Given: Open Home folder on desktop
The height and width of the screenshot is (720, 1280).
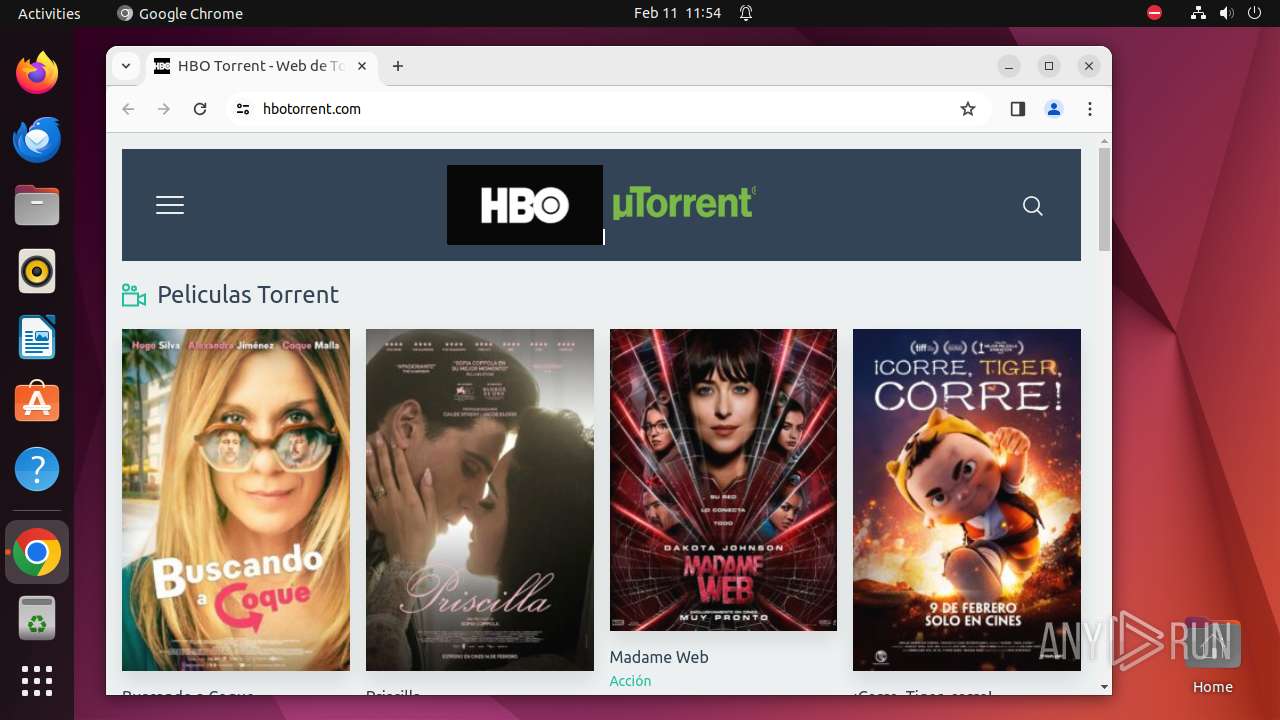Looking at the screenshot, I should tap(1212, 657).
